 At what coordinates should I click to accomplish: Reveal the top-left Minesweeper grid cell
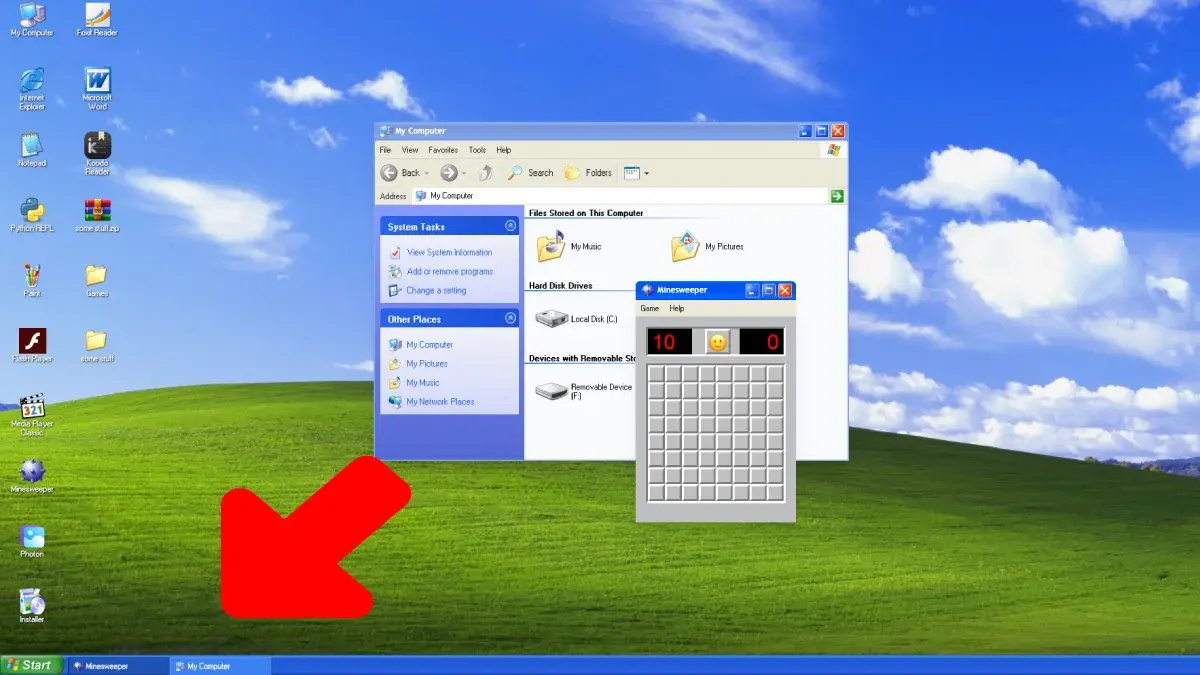[x=657, y=374]
